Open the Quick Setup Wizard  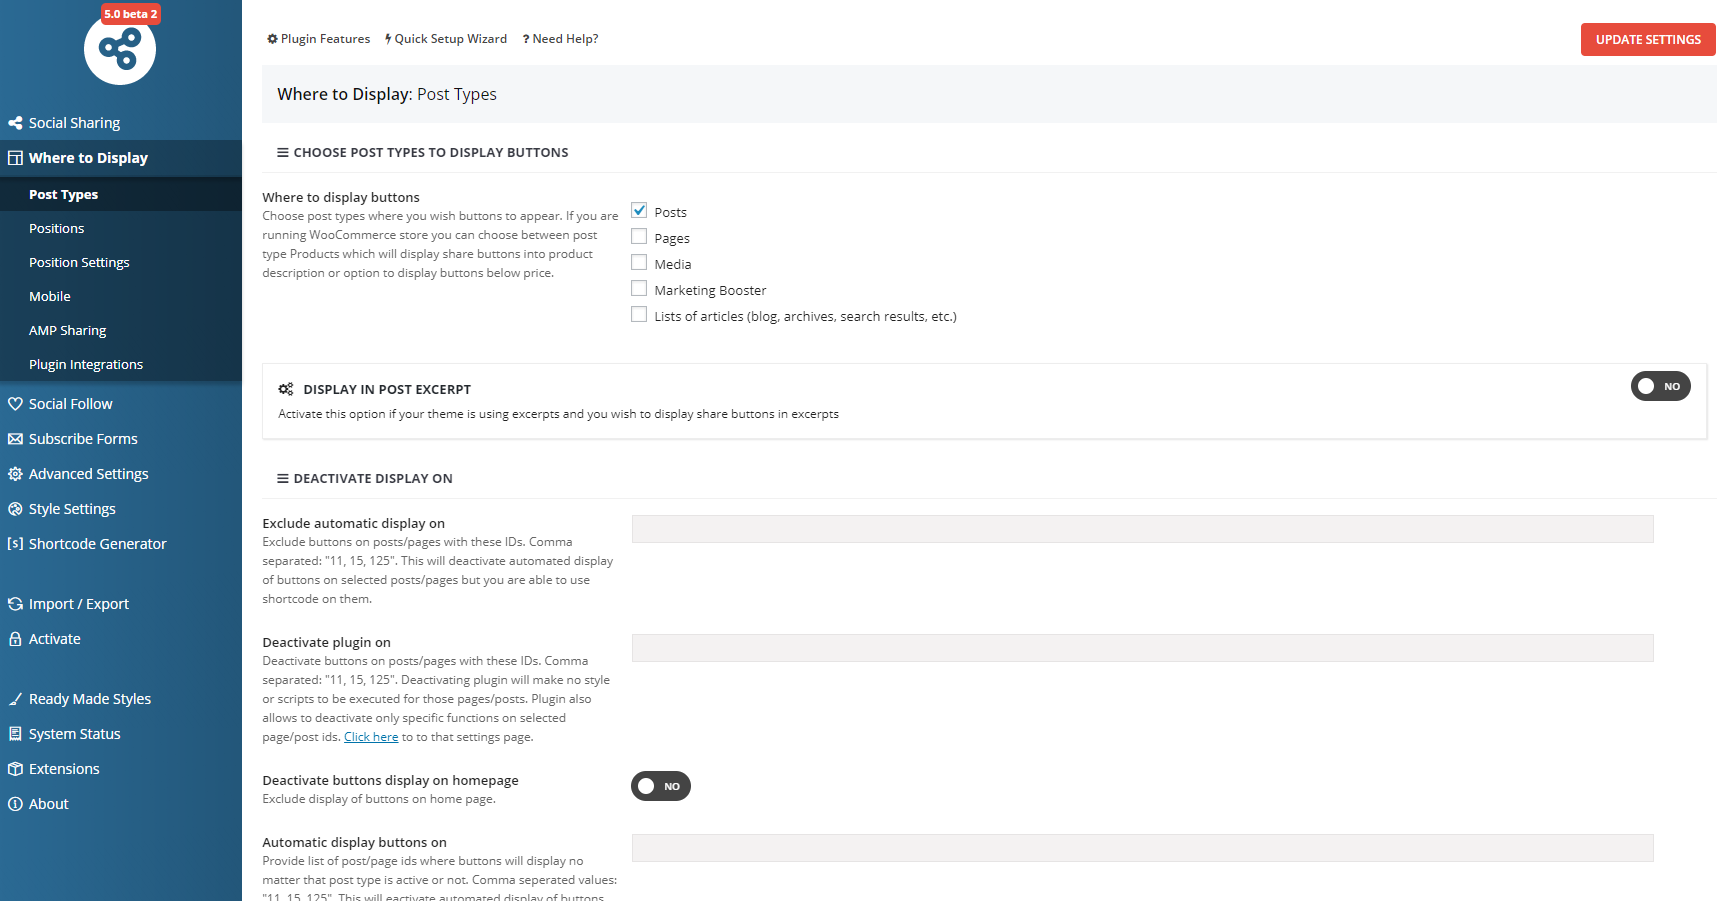click(x=446, y=39)
